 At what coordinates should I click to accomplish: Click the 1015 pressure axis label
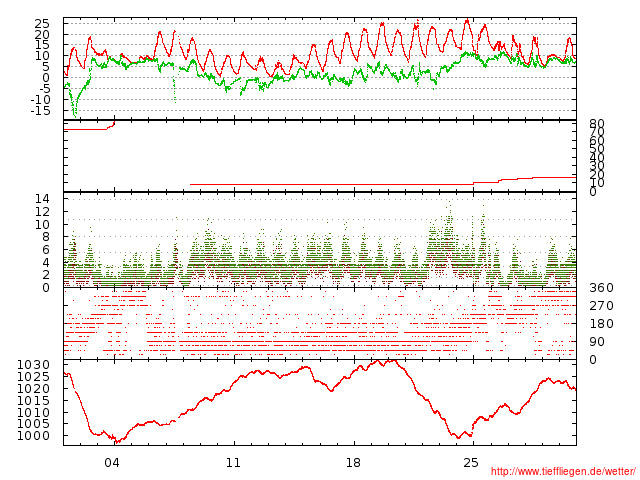[33, 400]
